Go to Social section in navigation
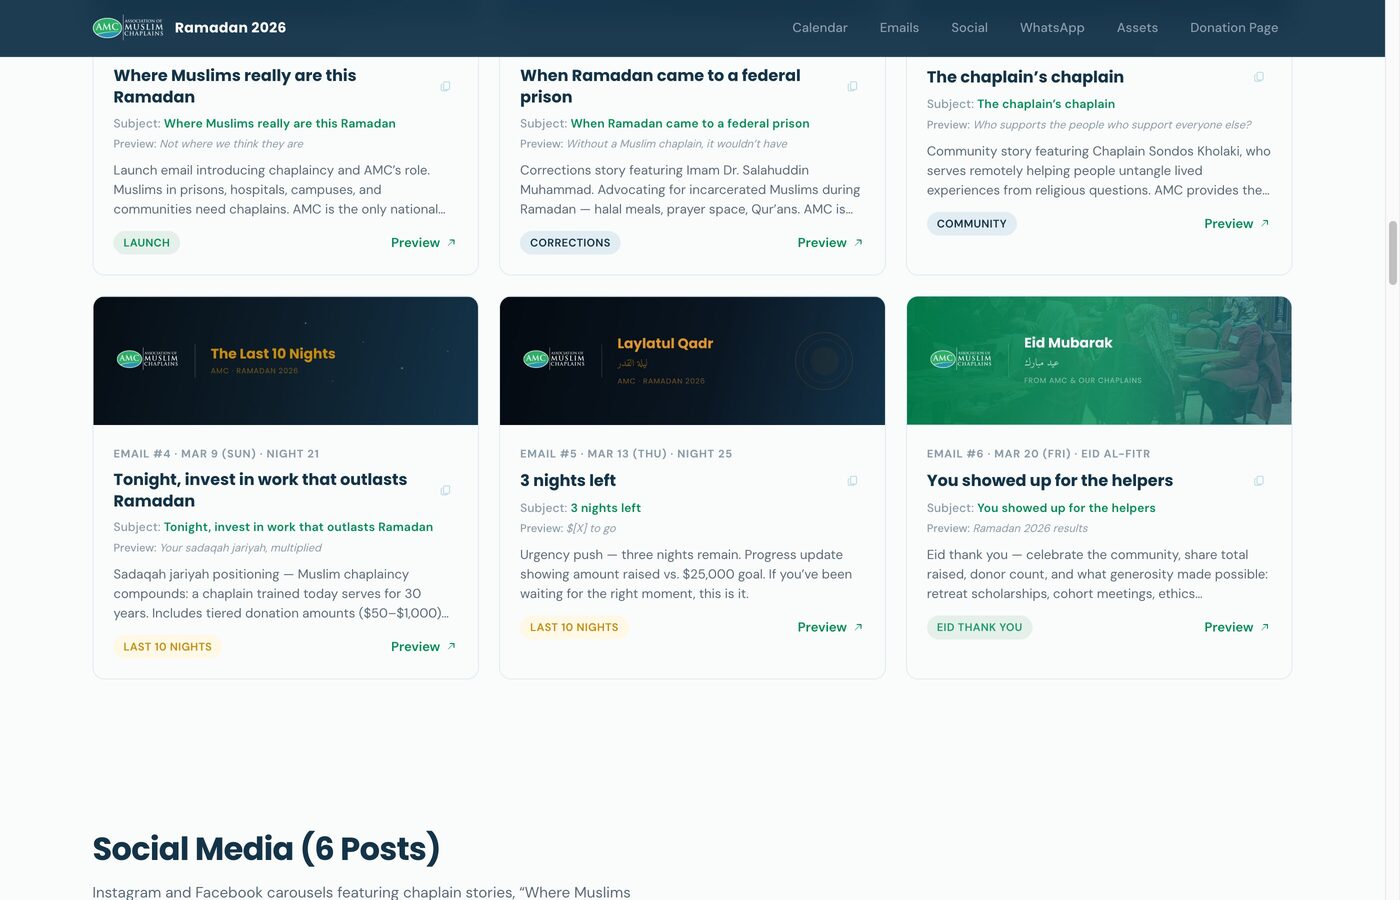The width and height of the screenshot is (1400, 900). [969, 28]
